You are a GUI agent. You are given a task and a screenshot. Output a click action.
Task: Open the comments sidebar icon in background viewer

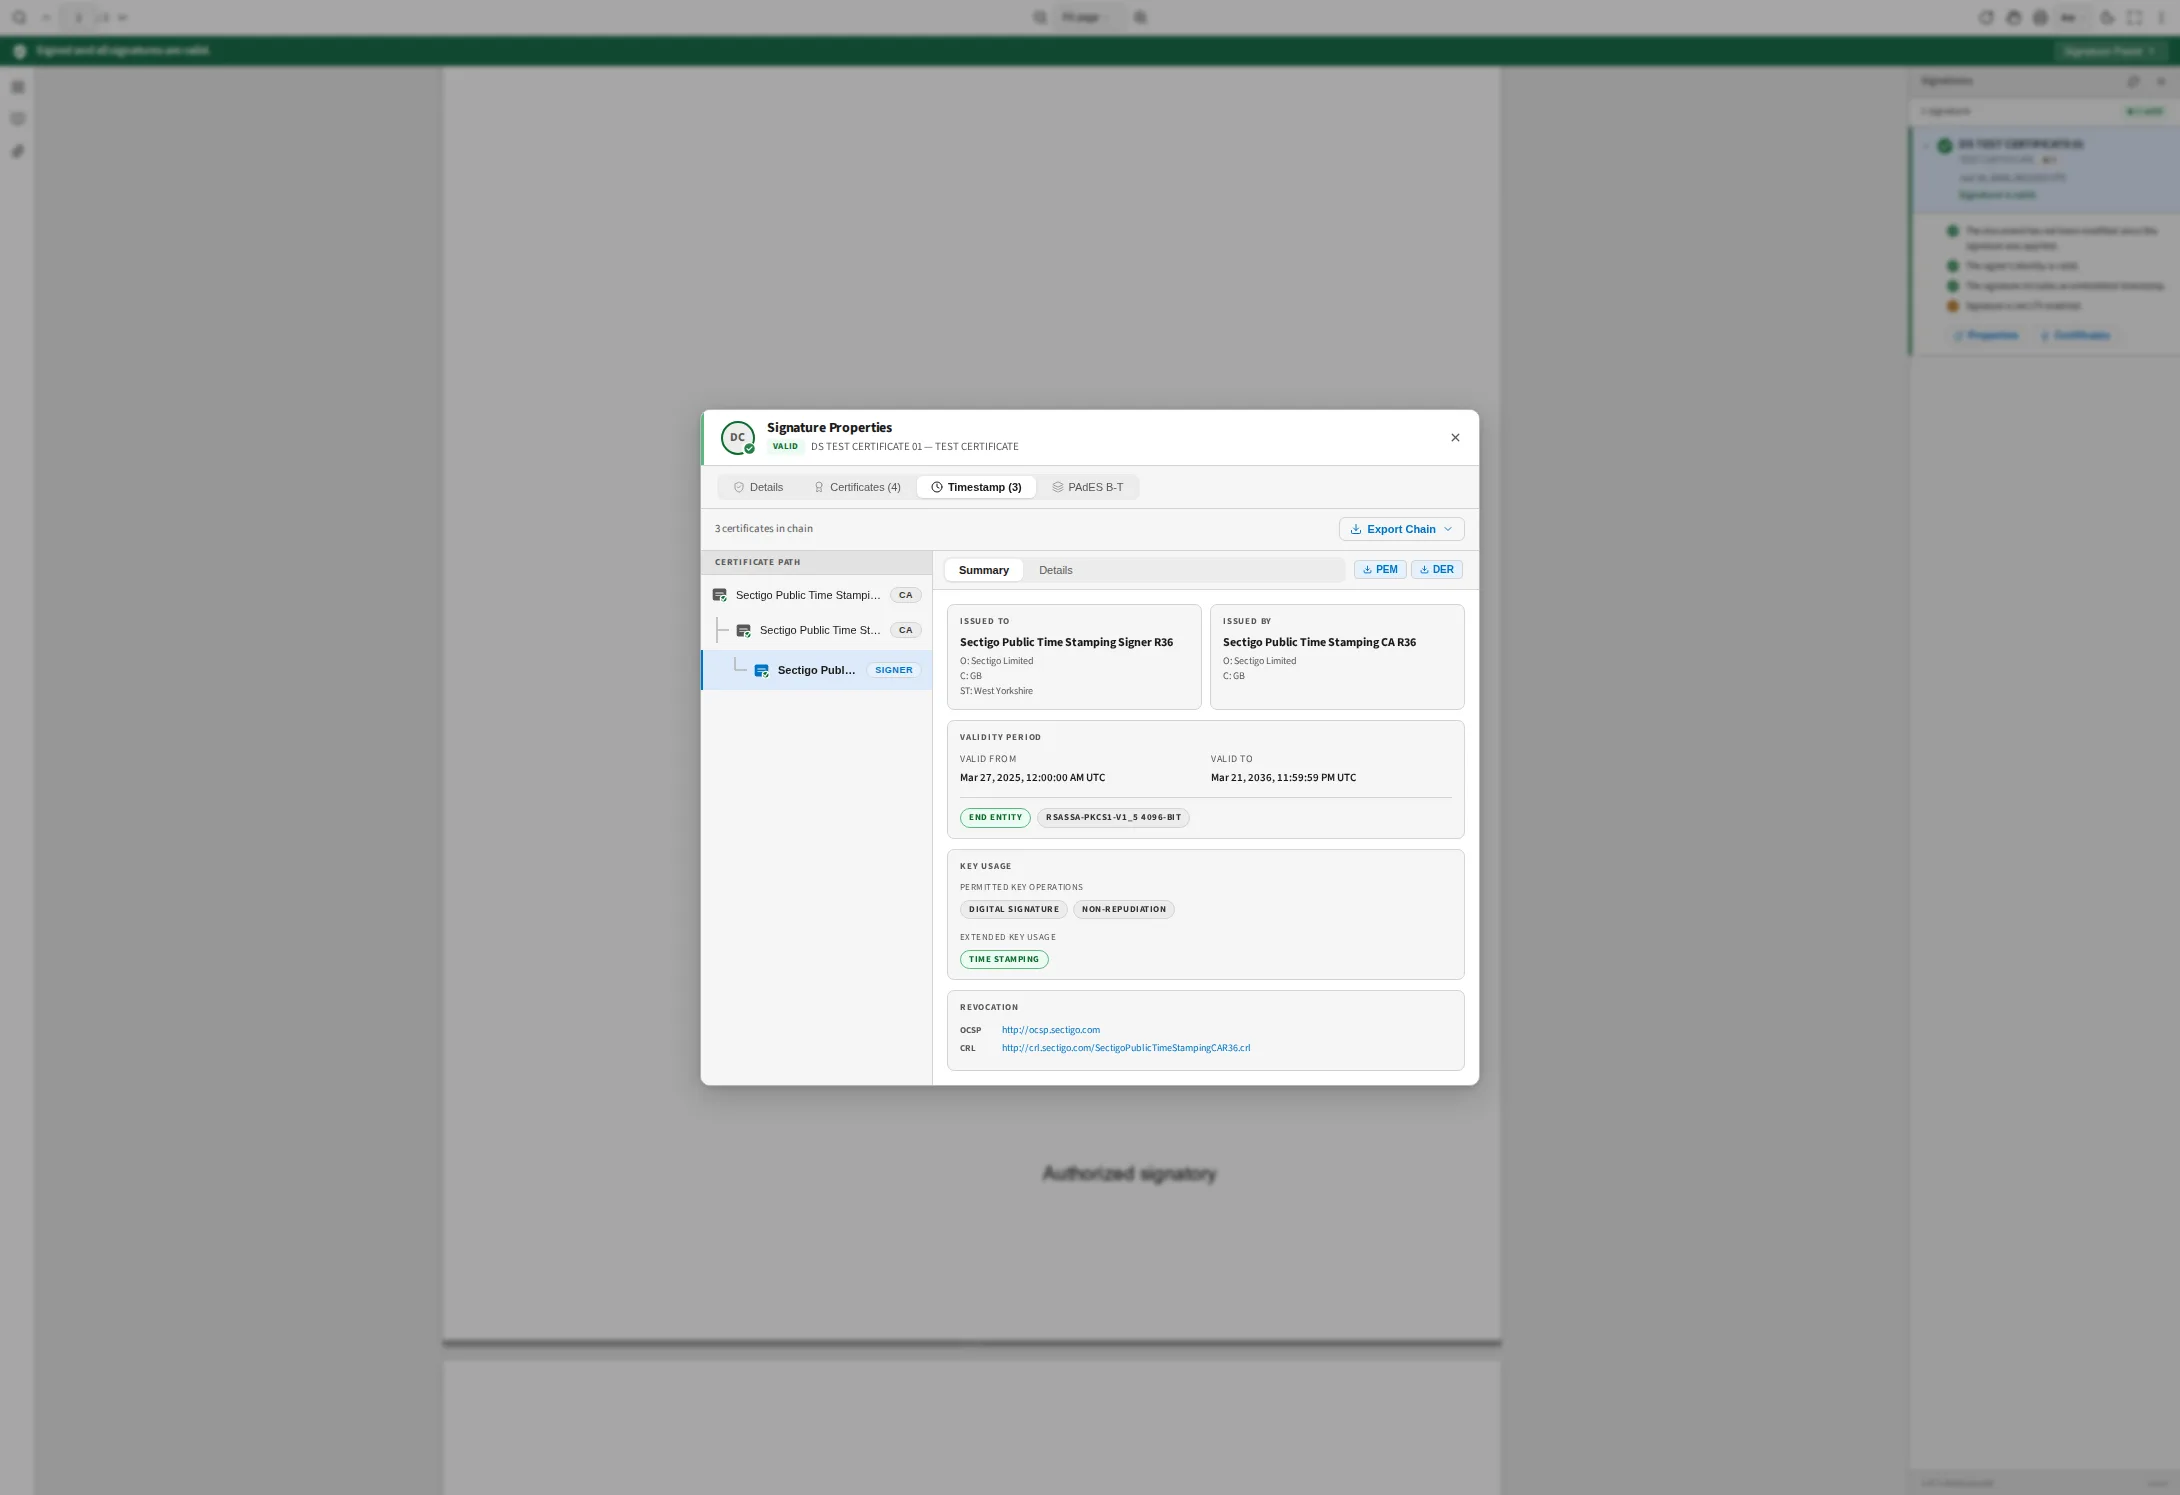pyautogui.click(x=17, y=119)
